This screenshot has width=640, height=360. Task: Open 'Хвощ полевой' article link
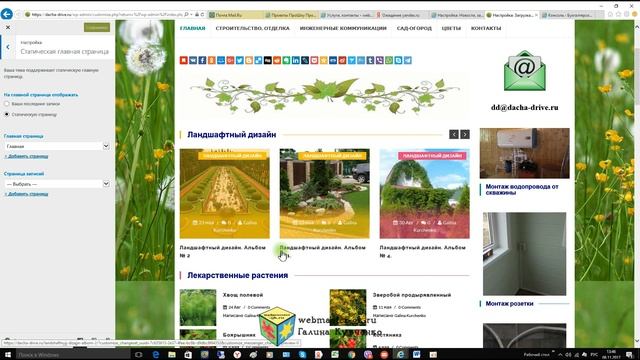(x=243, y=295)
